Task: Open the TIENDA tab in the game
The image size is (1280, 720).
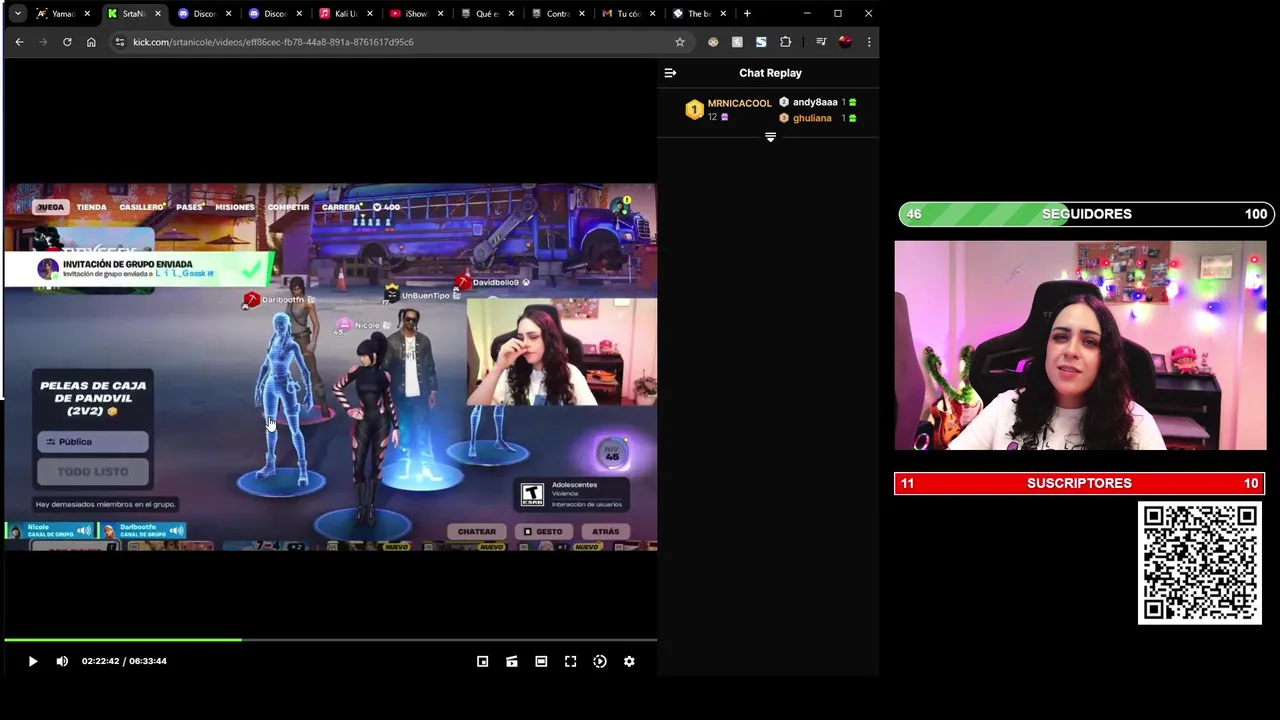Action: pyautogui.click(x=91, y=207)
